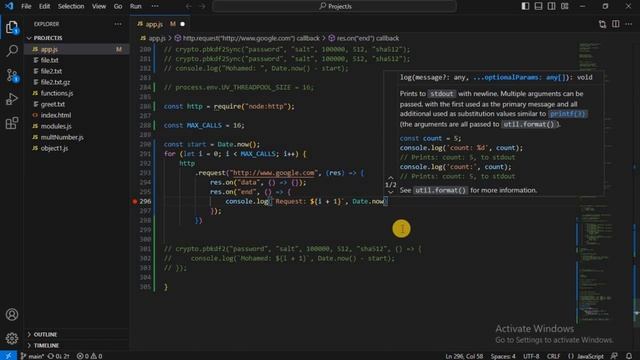Viewport: 640px width, 360px height.
Task: Open multNumber.js in the Explorer
Action: (x=77, y=137)
